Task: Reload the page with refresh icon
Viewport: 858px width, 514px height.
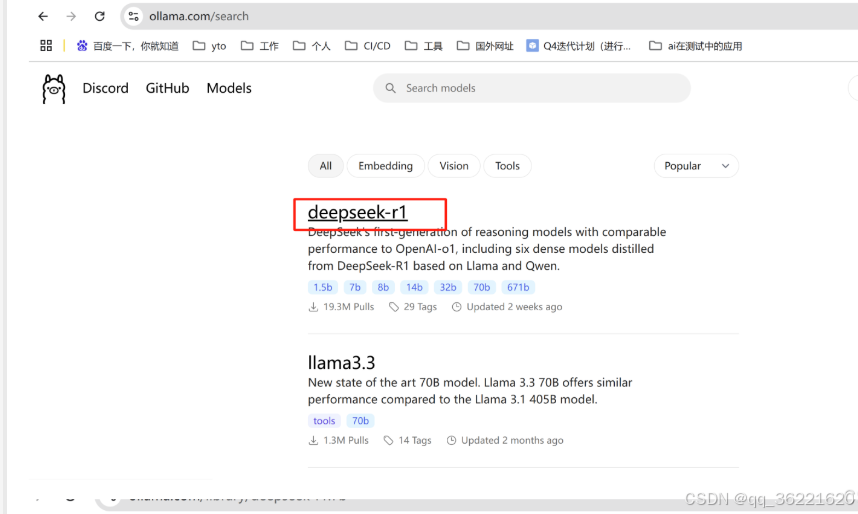Action: click(x=100, y=16)
